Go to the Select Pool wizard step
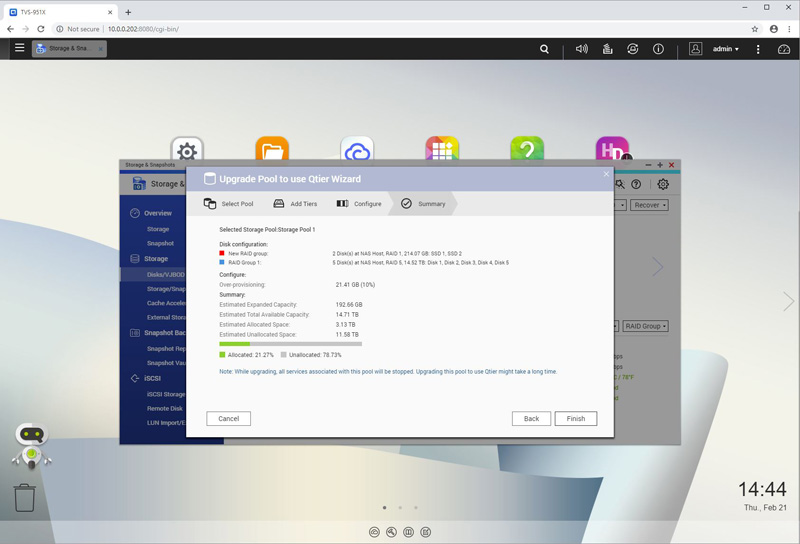 click(x=229, y=204)
